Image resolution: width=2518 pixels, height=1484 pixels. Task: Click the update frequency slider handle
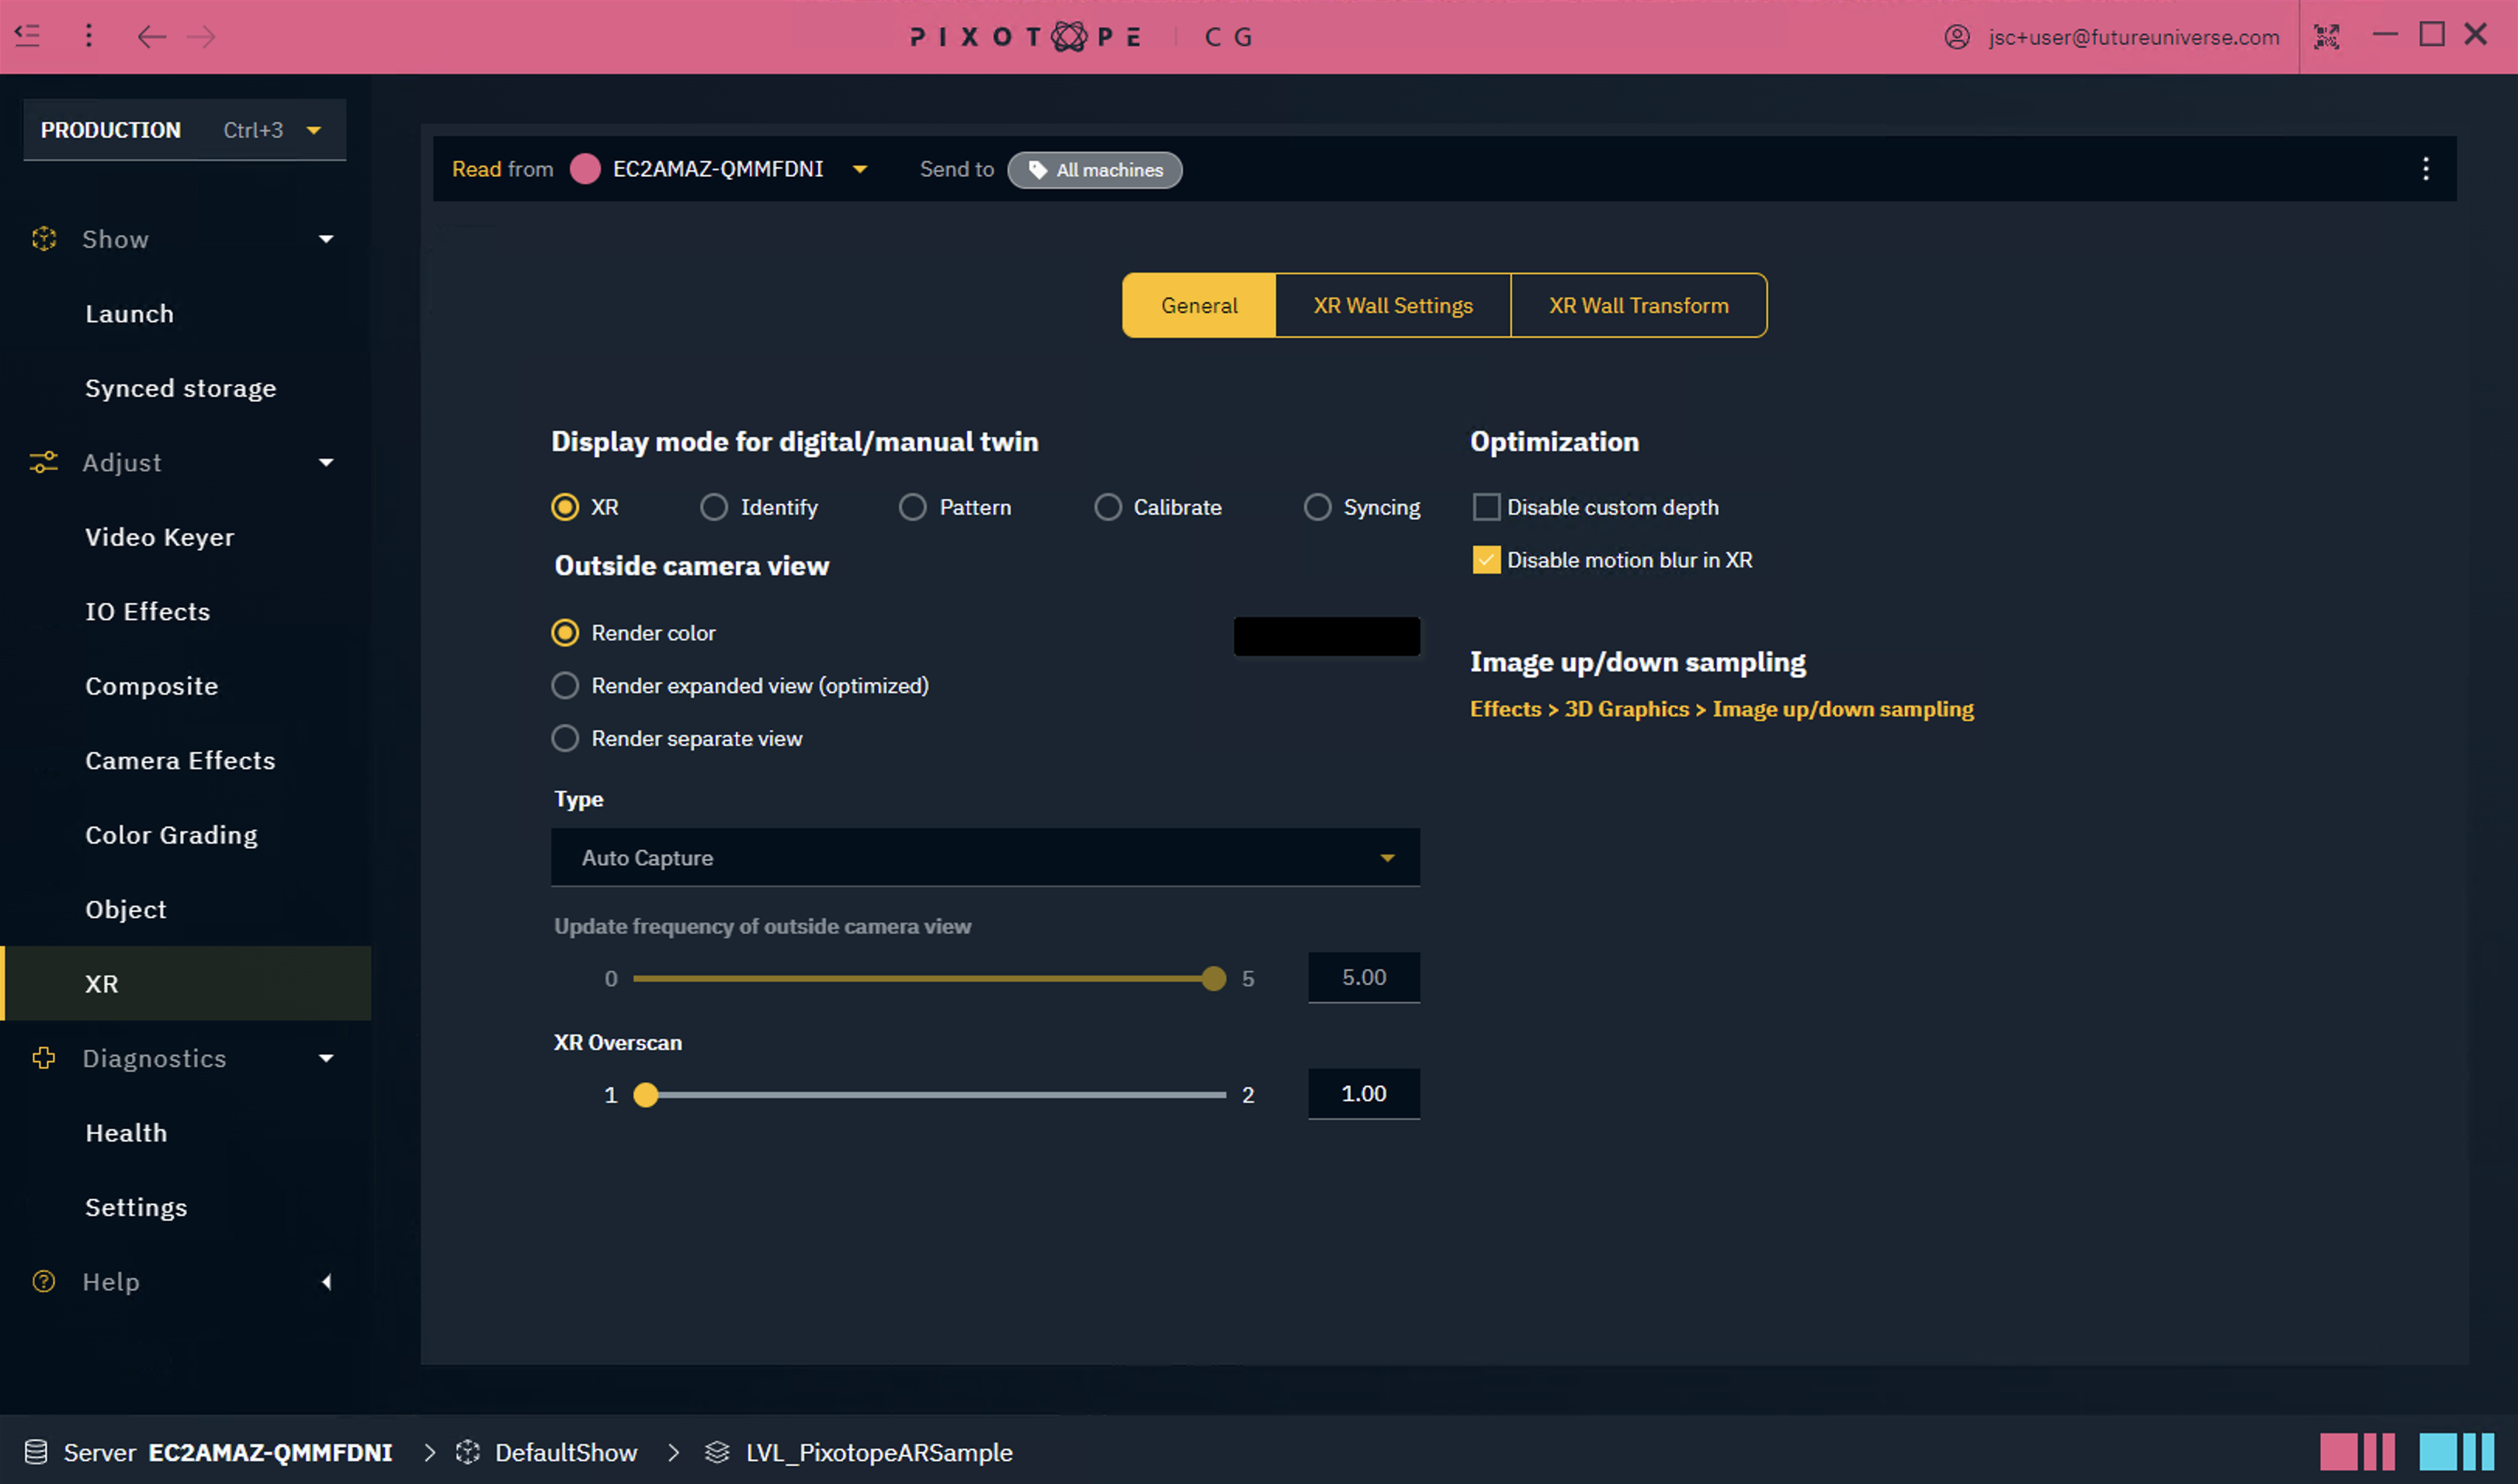pos(1213,978)
